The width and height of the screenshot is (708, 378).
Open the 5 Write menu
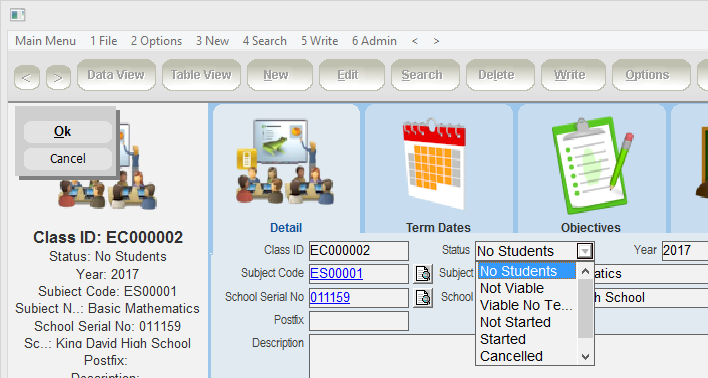[x=320, y=41]
